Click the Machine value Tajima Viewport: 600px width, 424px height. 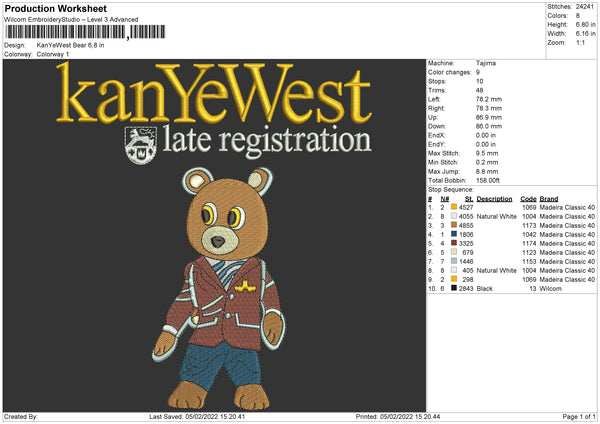486,63
